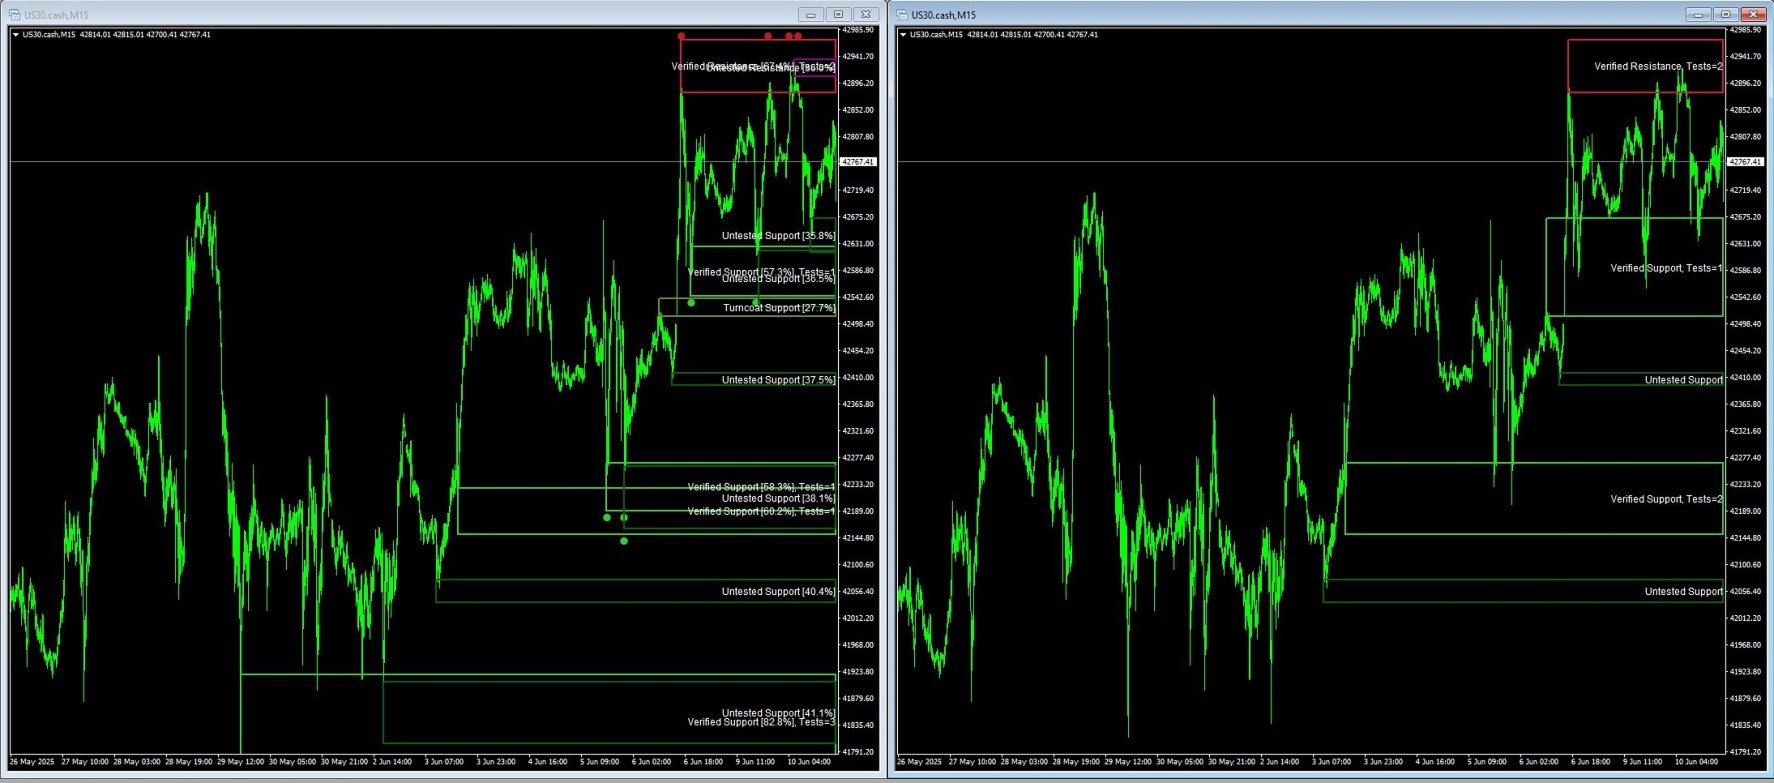The height and width of the screenshot is (783, 1774).
Task: Select 'Verified Support, Tests=1' label in right chart
Action: [1666, 268]
